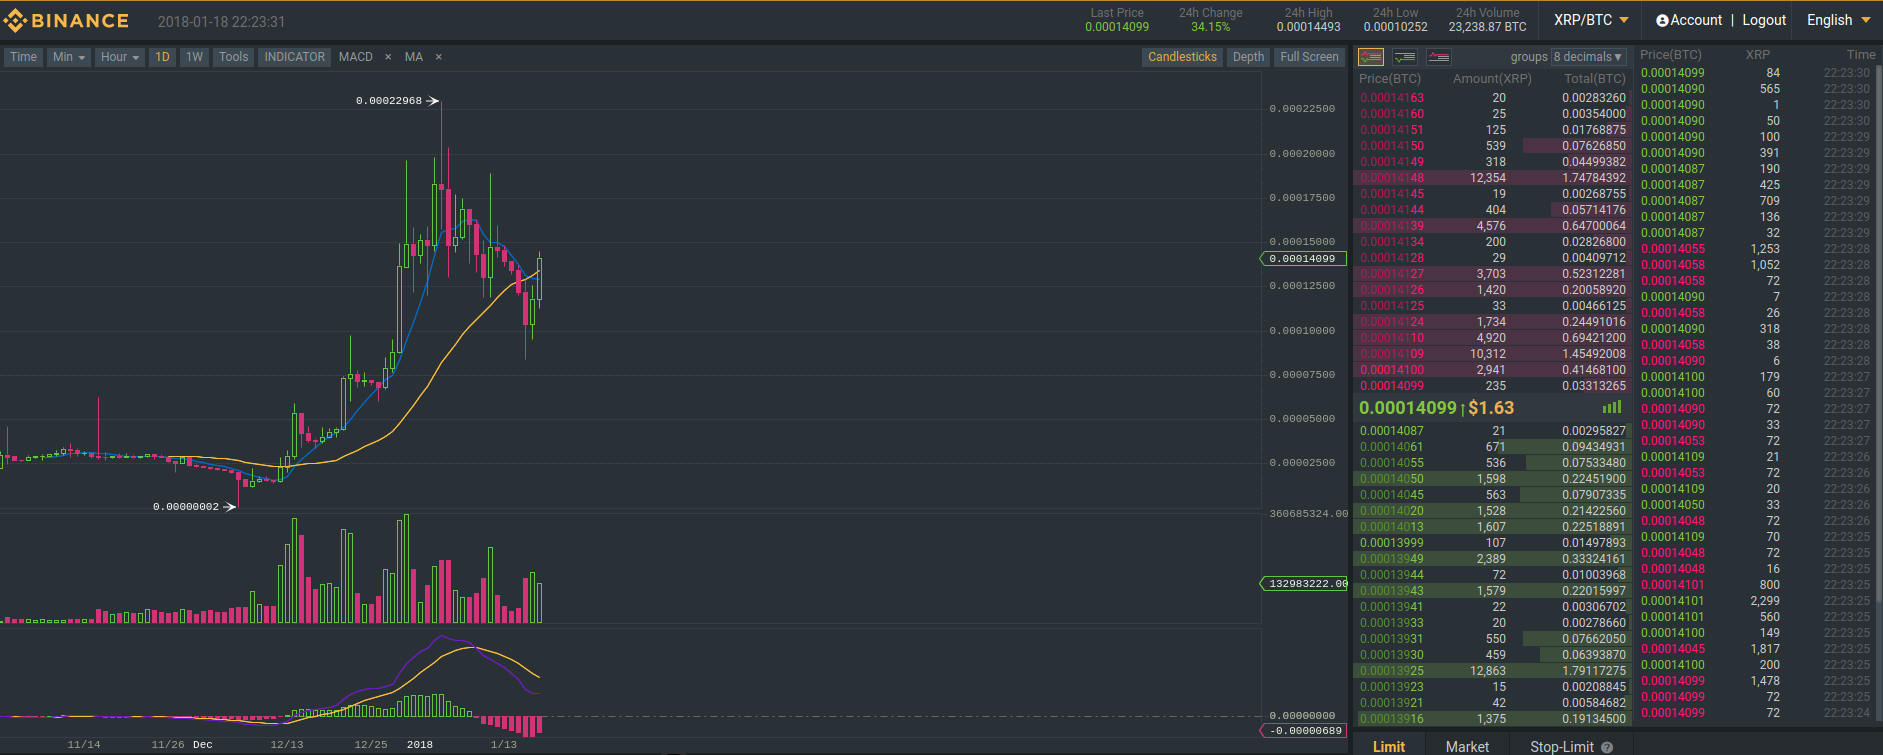
Task: Click the order book Total(BTC) header
Action: coord(1595,79)
